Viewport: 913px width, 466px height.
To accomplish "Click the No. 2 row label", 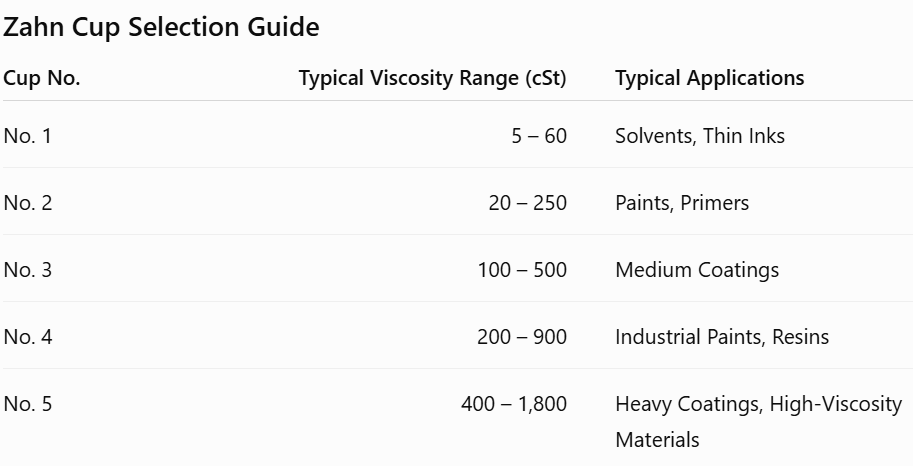I will (27, 203).
